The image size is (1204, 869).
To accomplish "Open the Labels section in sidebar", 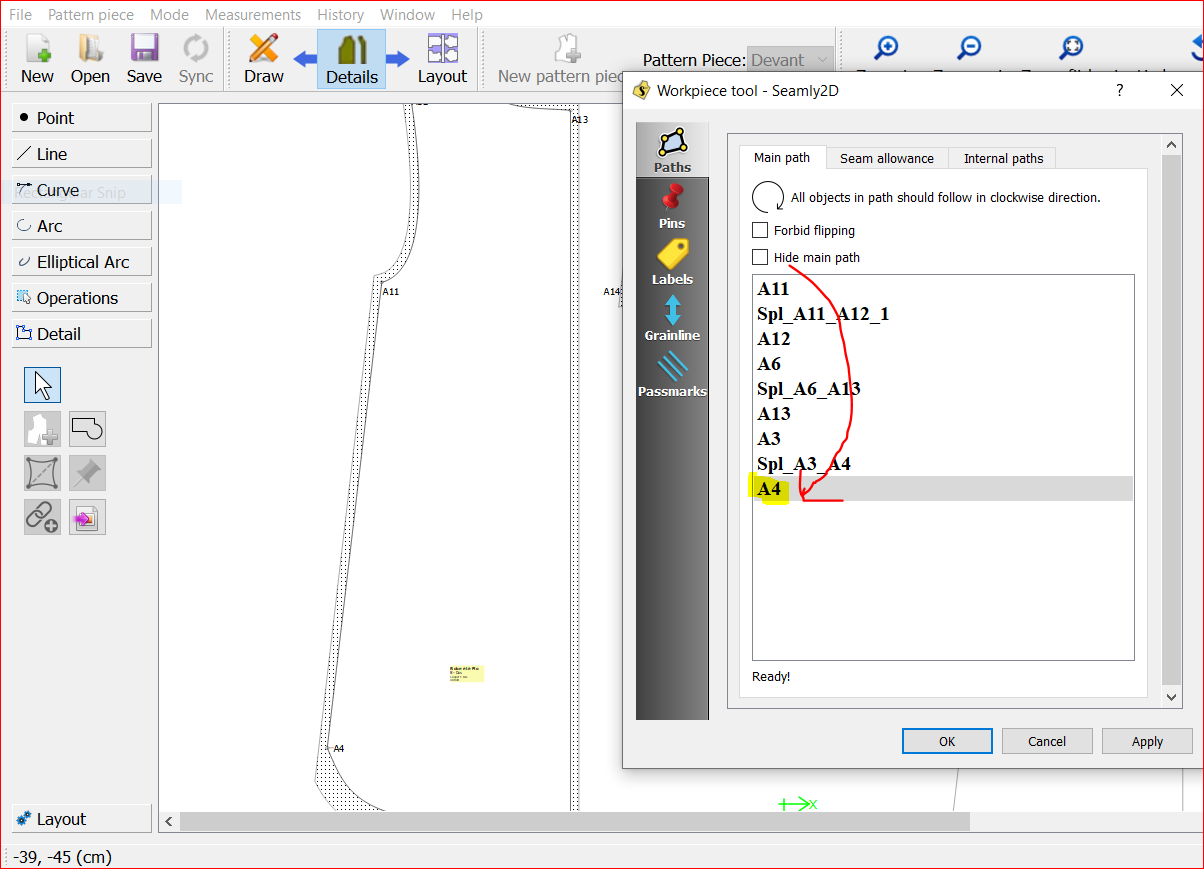I will (672, 262).
